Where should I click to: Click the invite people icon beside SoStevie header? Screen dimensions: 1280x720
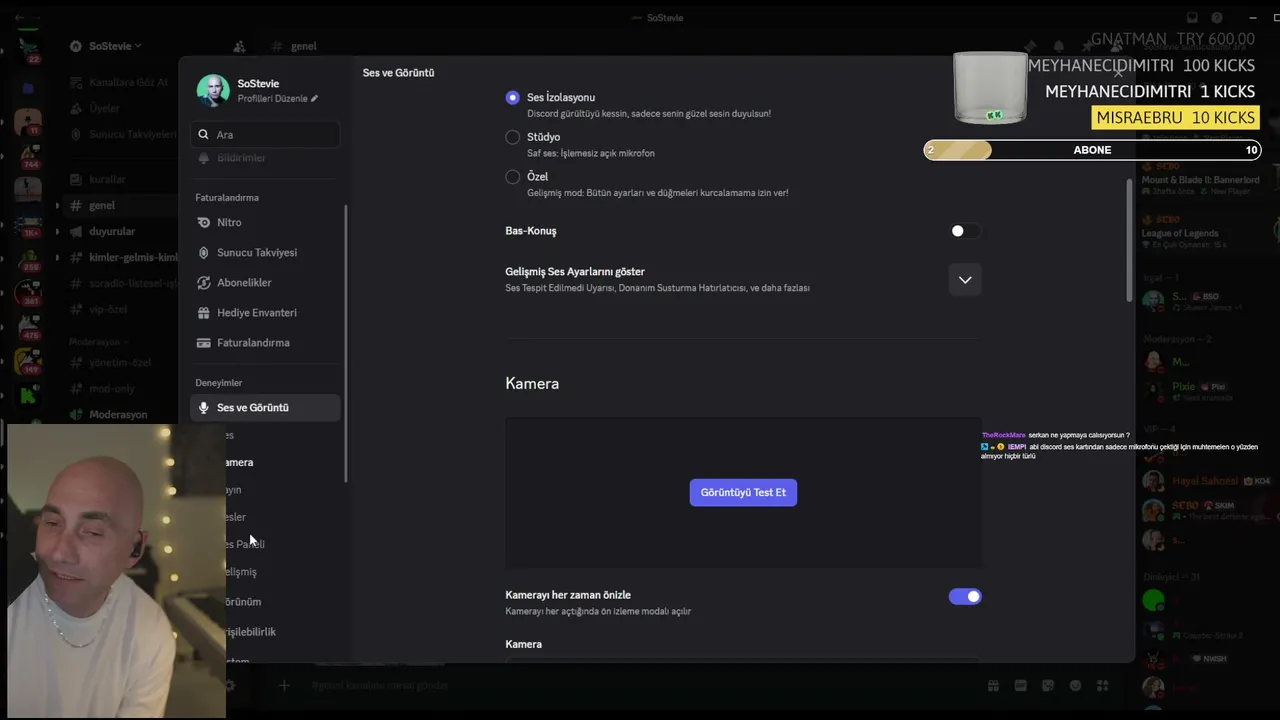(x=239, y=46)
